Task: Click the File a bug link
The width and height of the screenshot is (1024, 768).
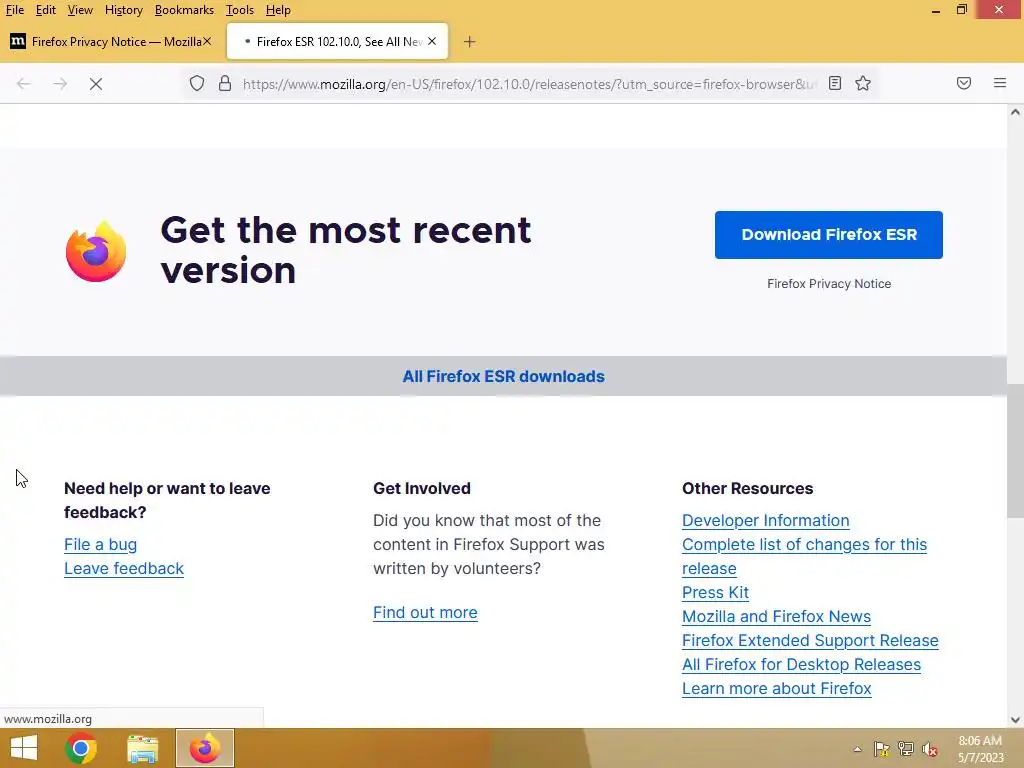Action: coord(101,545)
